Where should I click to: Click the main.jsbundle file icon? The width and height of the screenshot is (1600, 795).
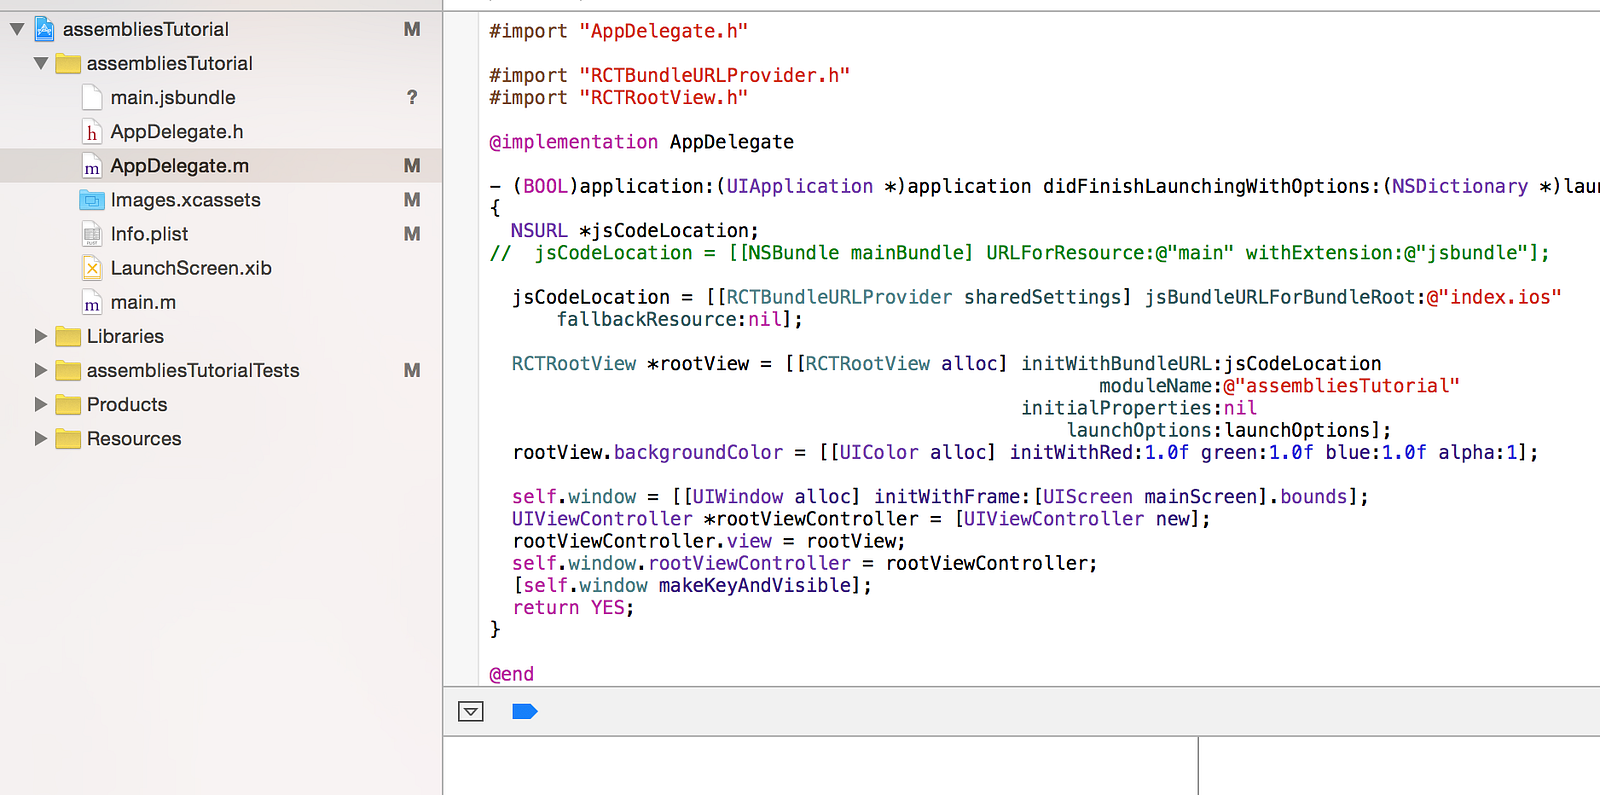[92, 97]
